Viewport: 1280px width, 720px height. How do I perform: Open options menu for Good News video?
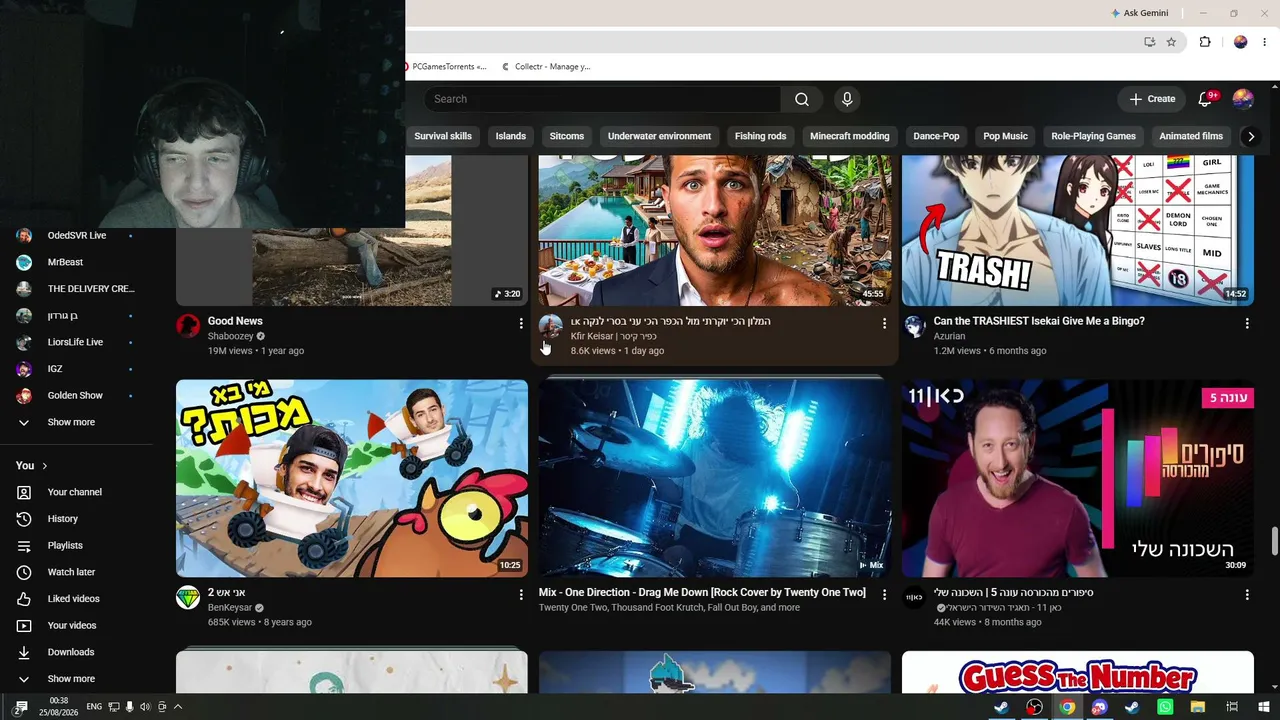tap(520, 323)
